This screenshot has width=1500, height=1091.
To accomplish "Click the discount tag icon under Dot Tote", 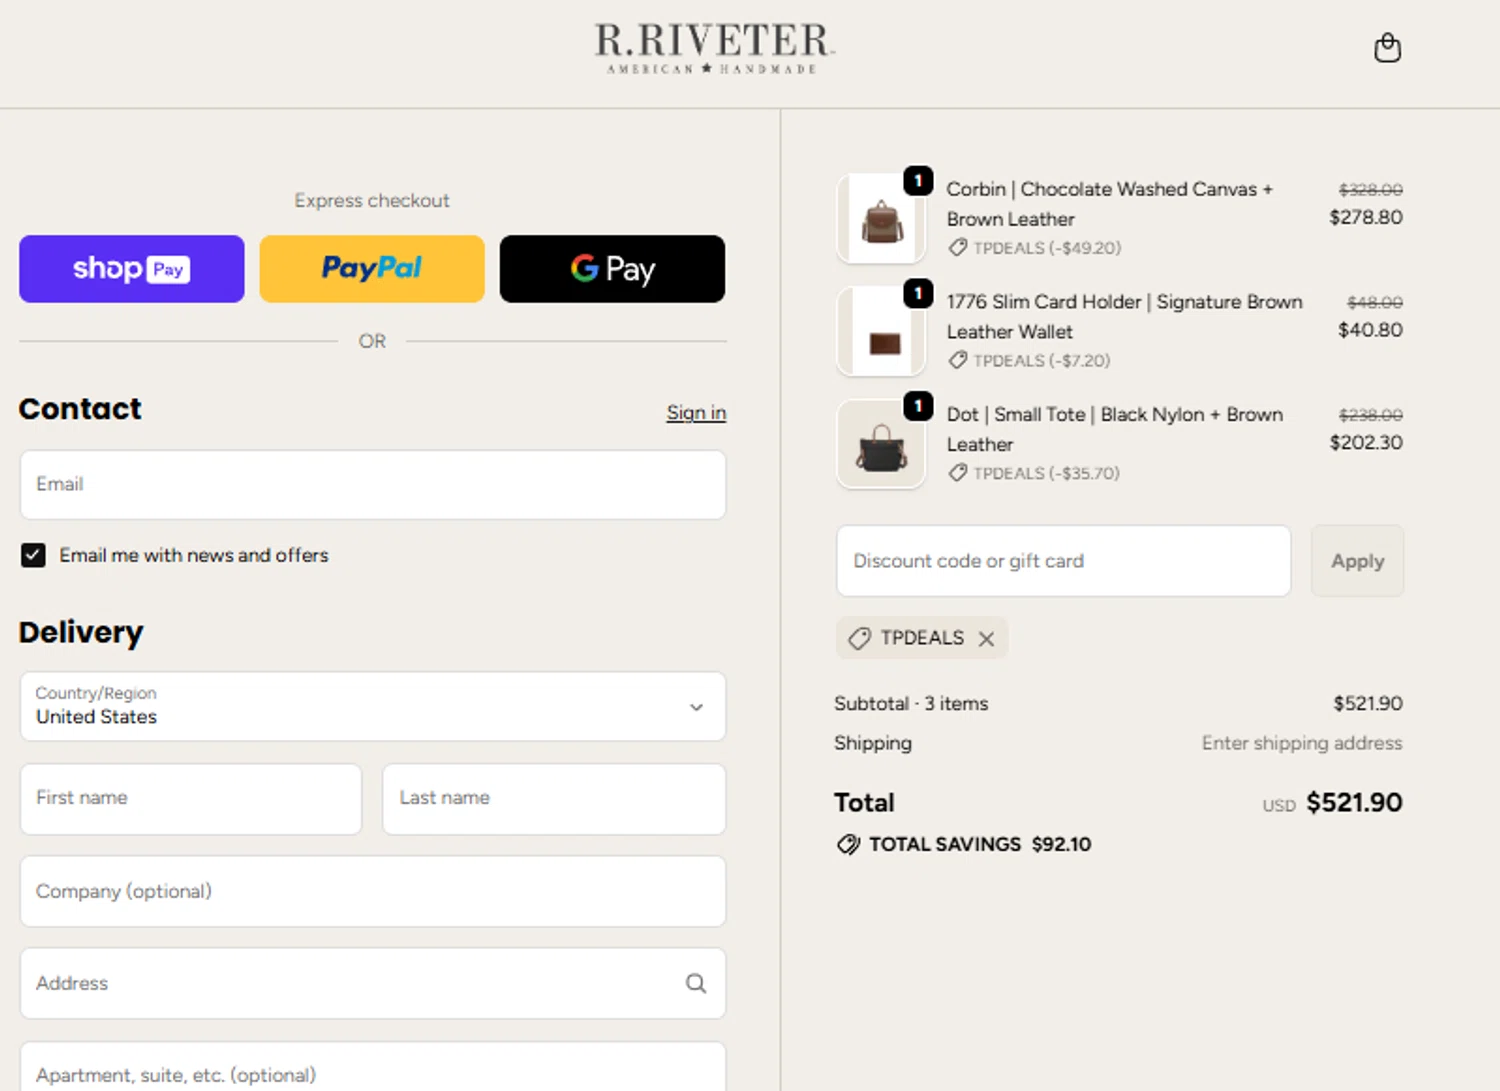I will click(x=957, y=473).
